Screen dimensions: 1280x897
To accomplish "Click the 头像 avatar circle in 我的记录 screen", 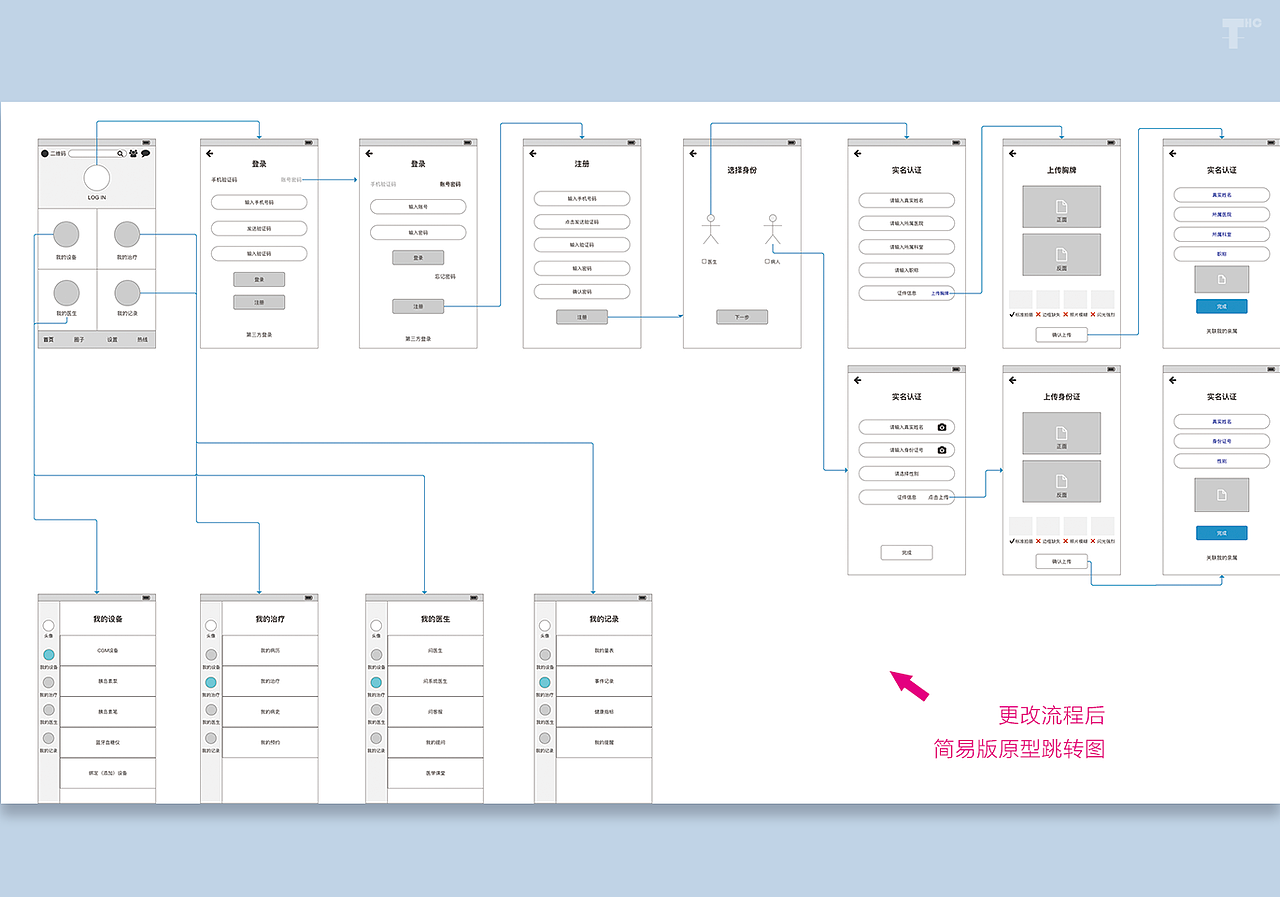I will pos(545,626).
